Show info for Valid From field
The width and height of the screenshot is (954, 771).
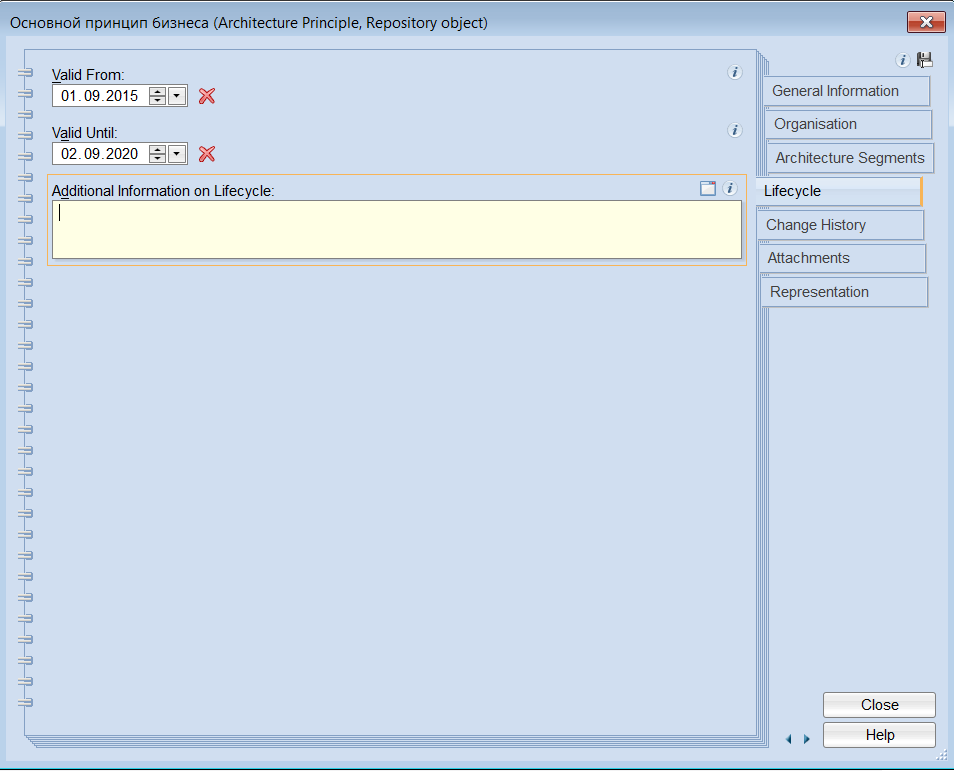coord(735,72)
